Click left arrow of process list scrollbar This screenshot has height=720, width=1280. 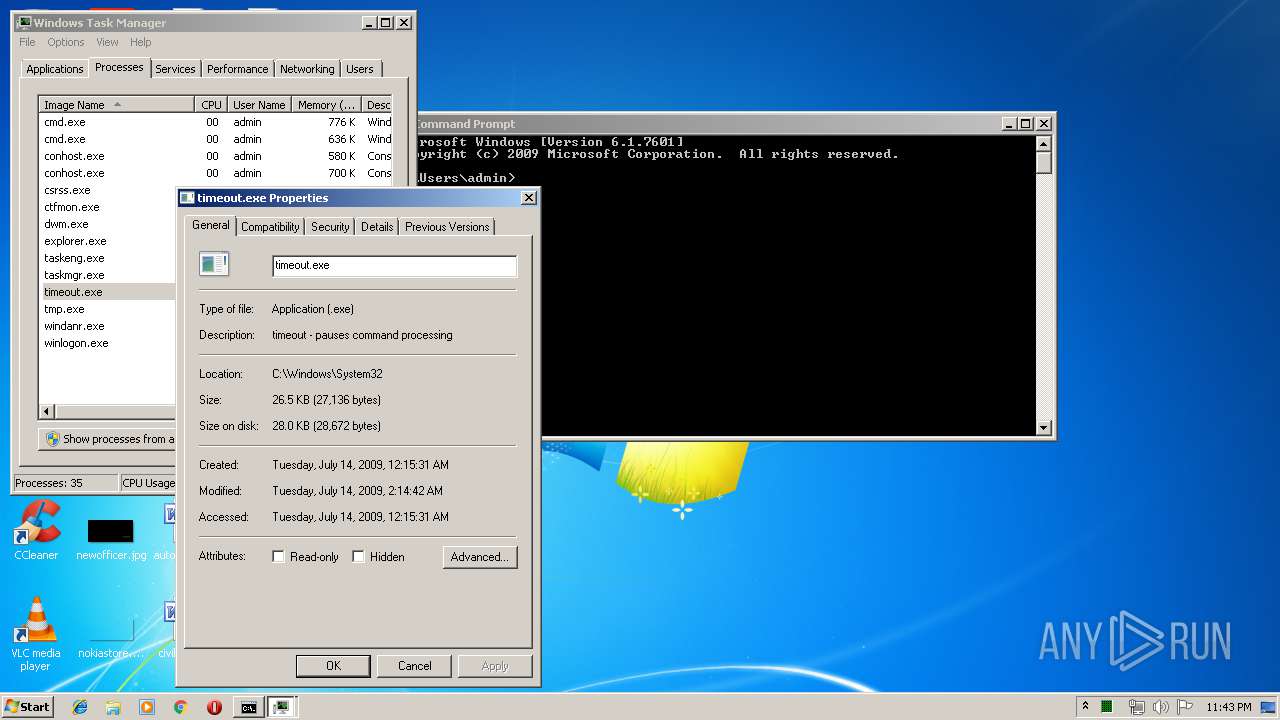[47, 411]
